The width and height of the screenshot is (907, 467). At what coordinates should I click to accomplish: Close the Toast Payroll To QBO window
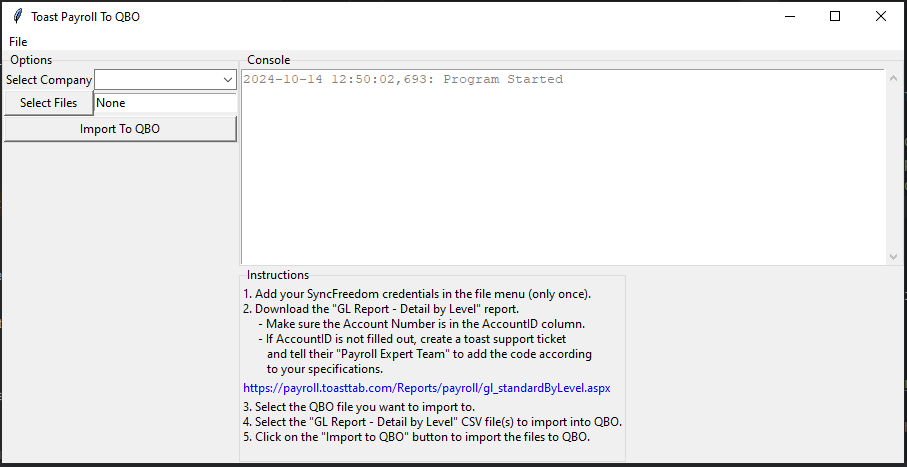[880, 16]
